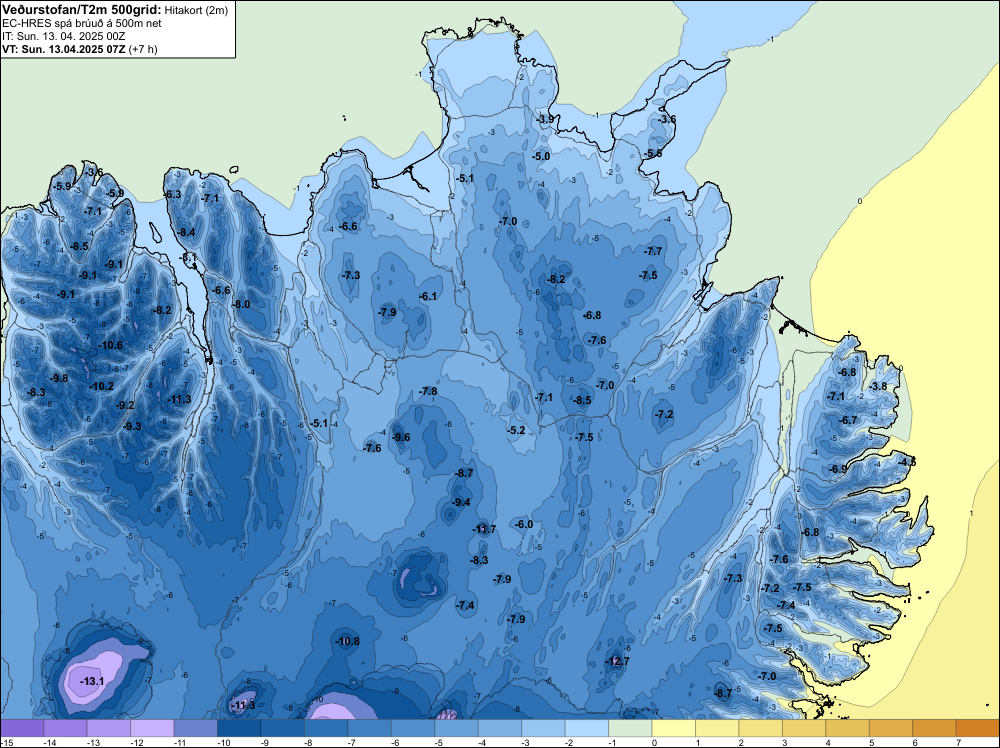Click the -8.0 temperature label
Screen dimensions: 1000x748
[x=240, y=305]
